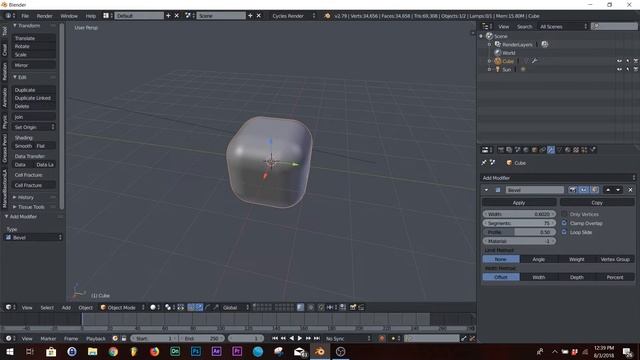The width and height of the screenshot is (640, 360).
Task: Toggle Bevel modifier viewport display icon
Action: [x=584, y=190]
